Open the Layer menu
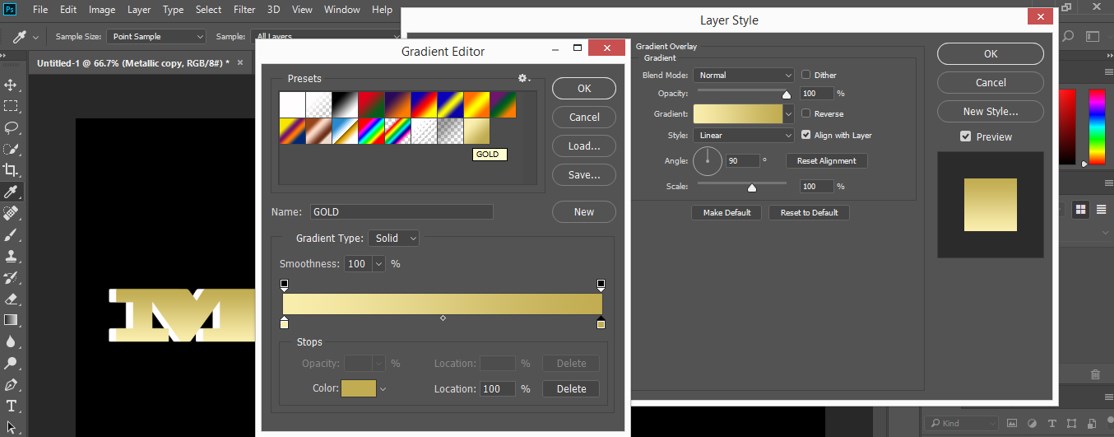 [x=139, y=10]
